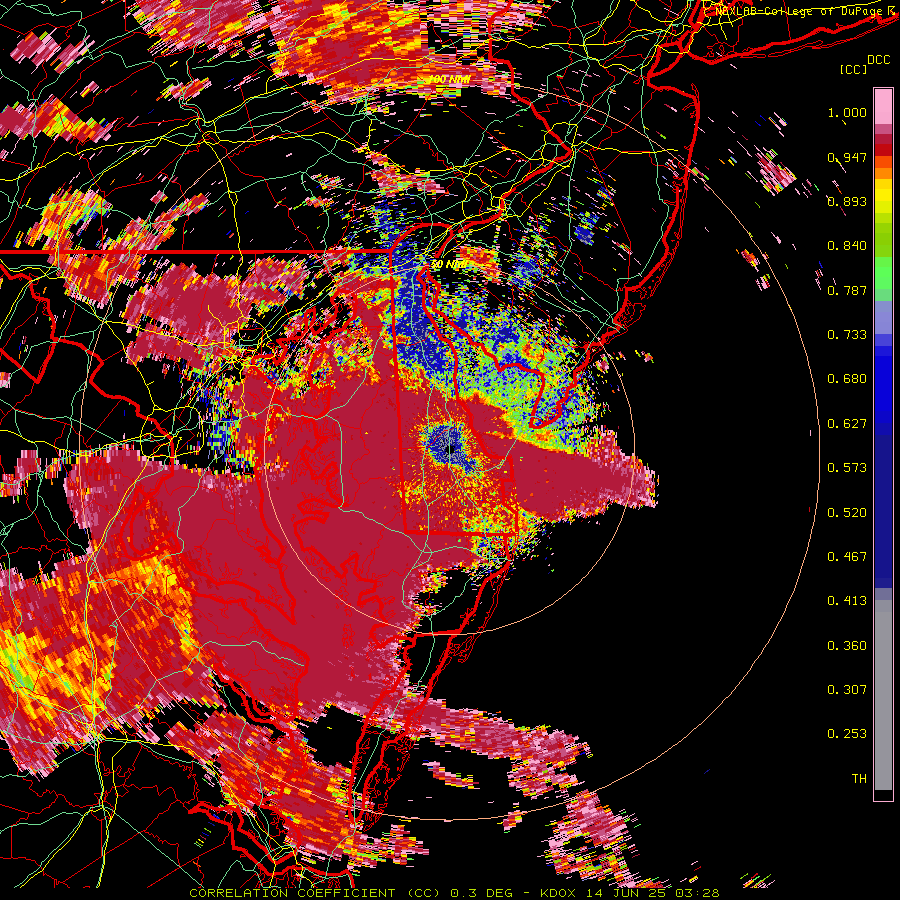Click the 0.627 color scale label
The image size is (900, 900).
(x=847, y=424)
